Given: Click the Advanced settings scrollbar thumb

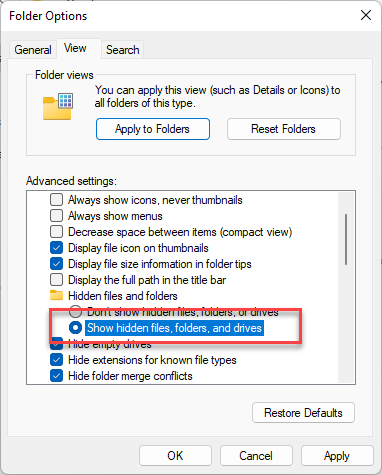Looking at the screenshot, I should coord(346,239).
